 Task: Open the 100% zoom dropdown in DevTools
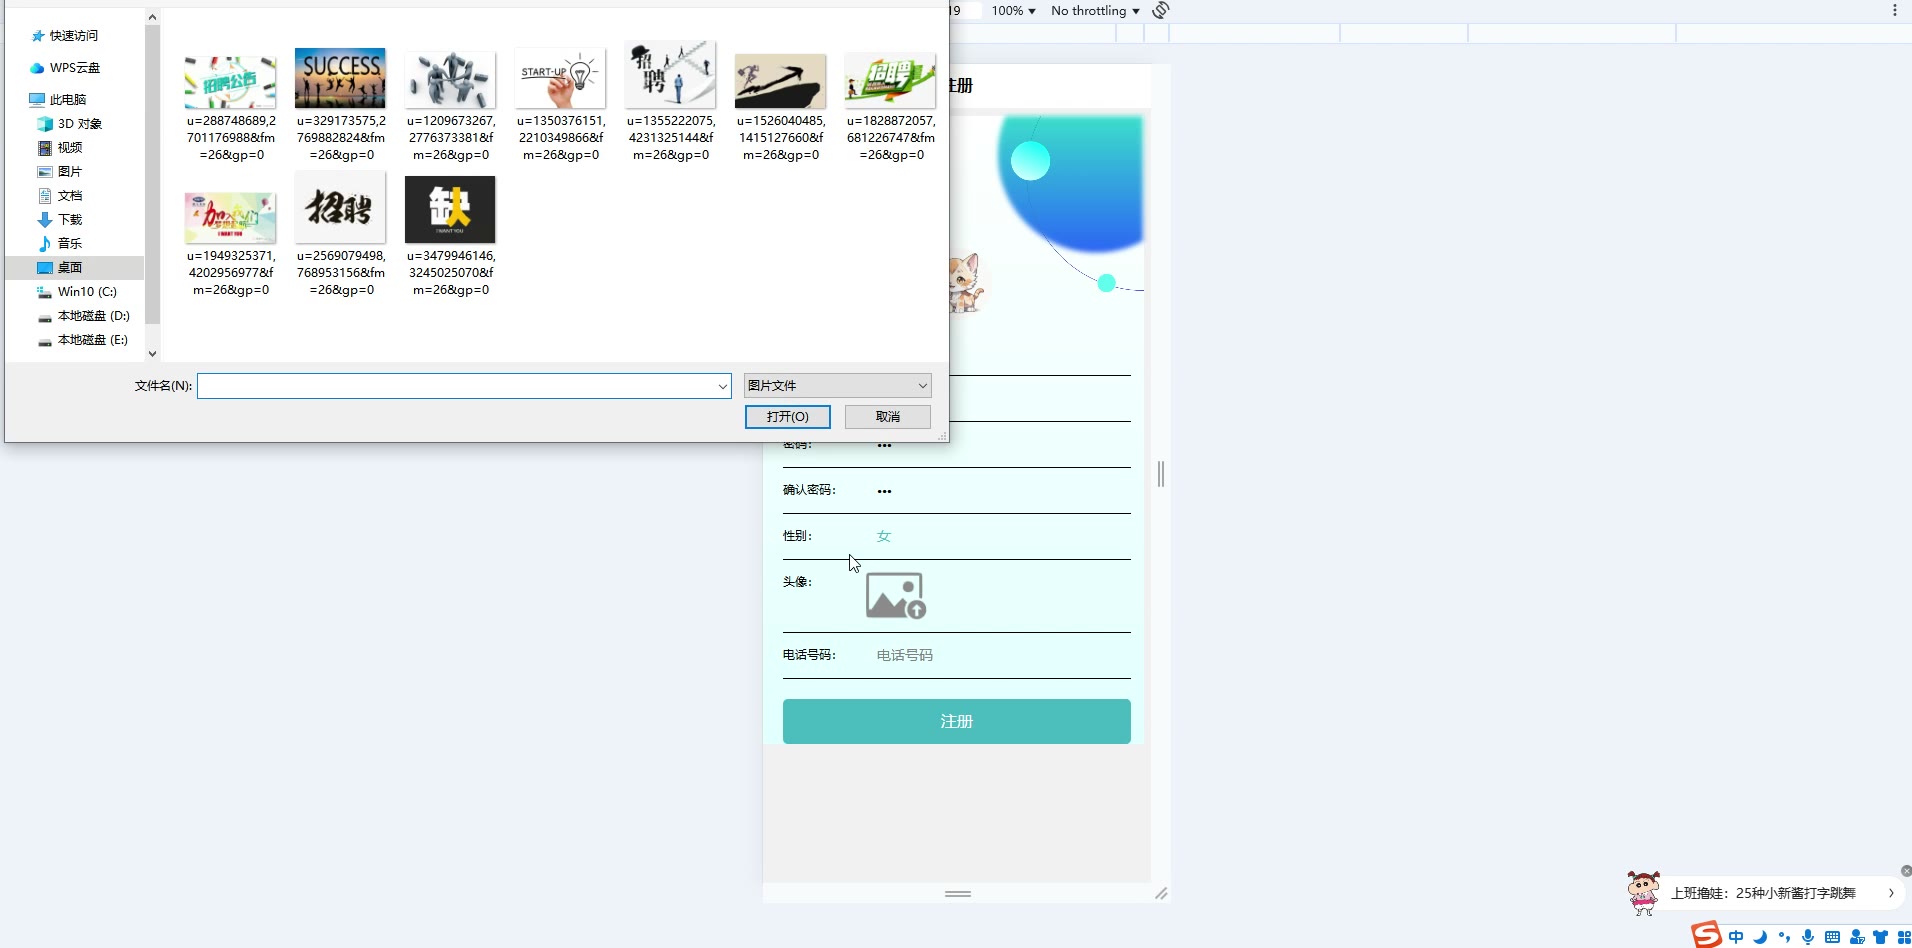point(1014,11)
